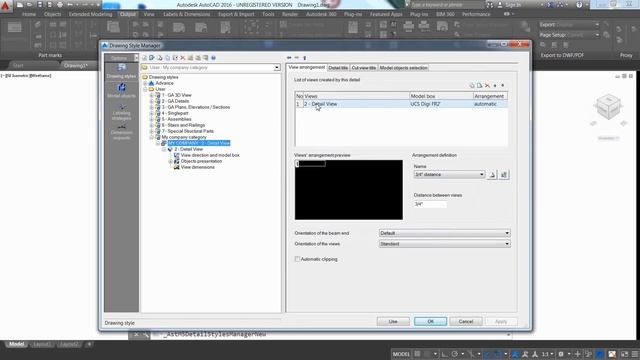Click the first new-style icon in tree toolbar

[x=144, y=58]
